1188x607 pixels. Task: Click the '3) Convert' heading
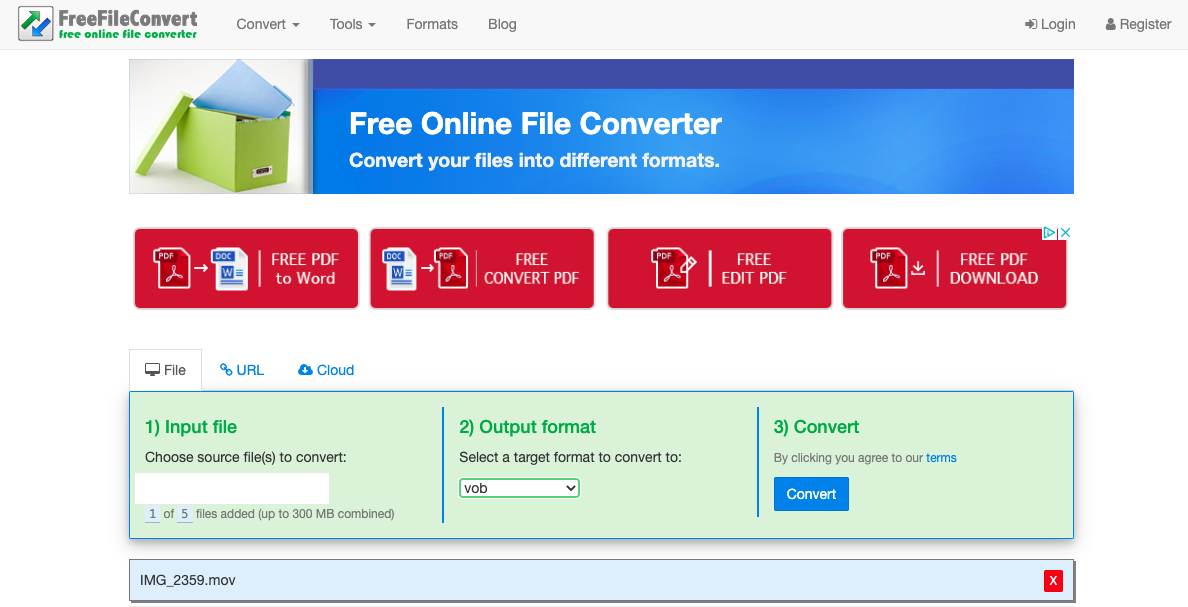[816, 427]
